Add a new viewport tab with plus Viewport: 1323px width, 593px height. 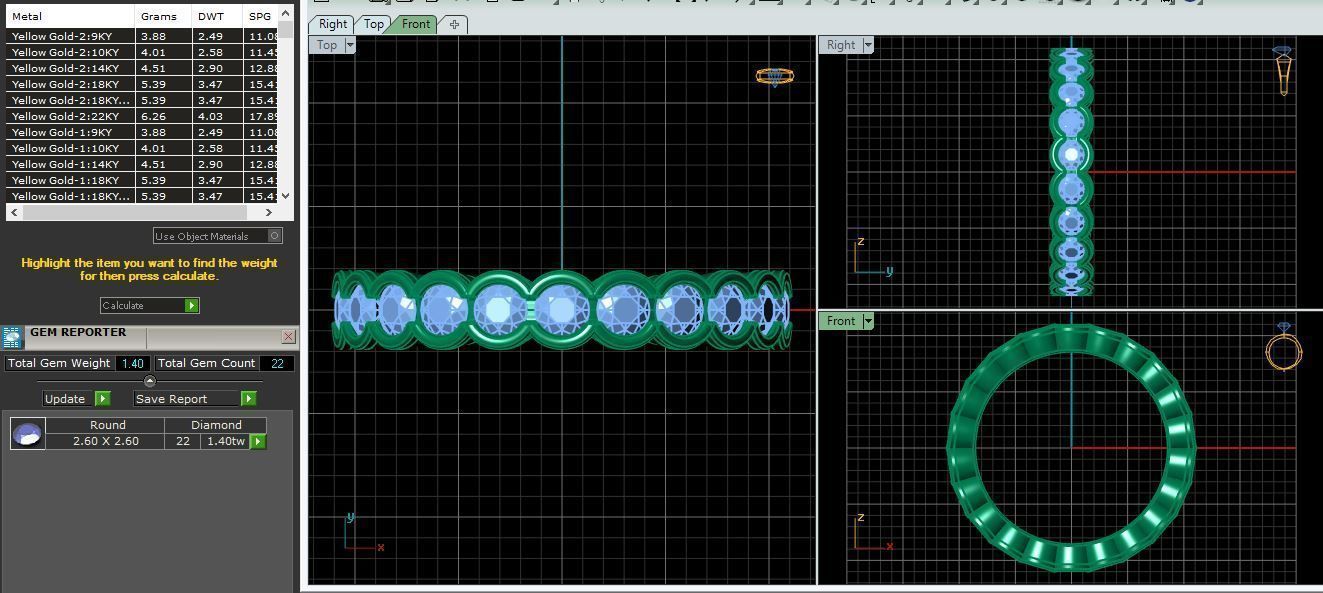454,24
